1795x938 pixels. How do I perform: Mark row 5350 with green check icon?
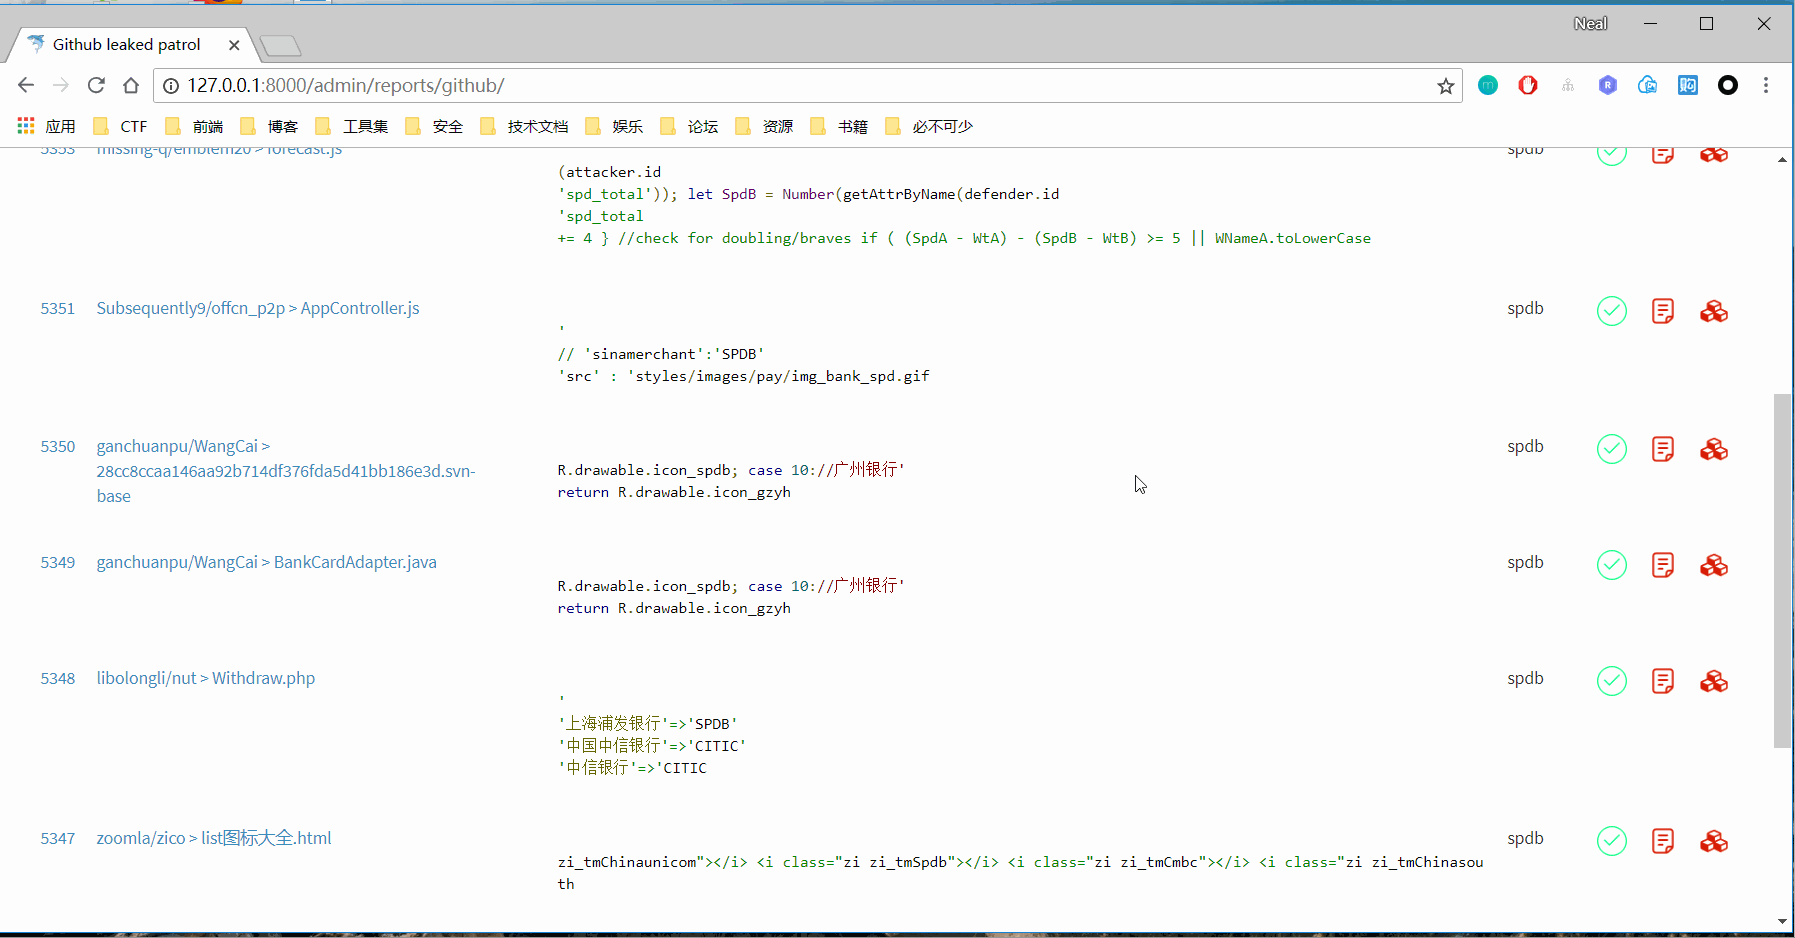1612,449
